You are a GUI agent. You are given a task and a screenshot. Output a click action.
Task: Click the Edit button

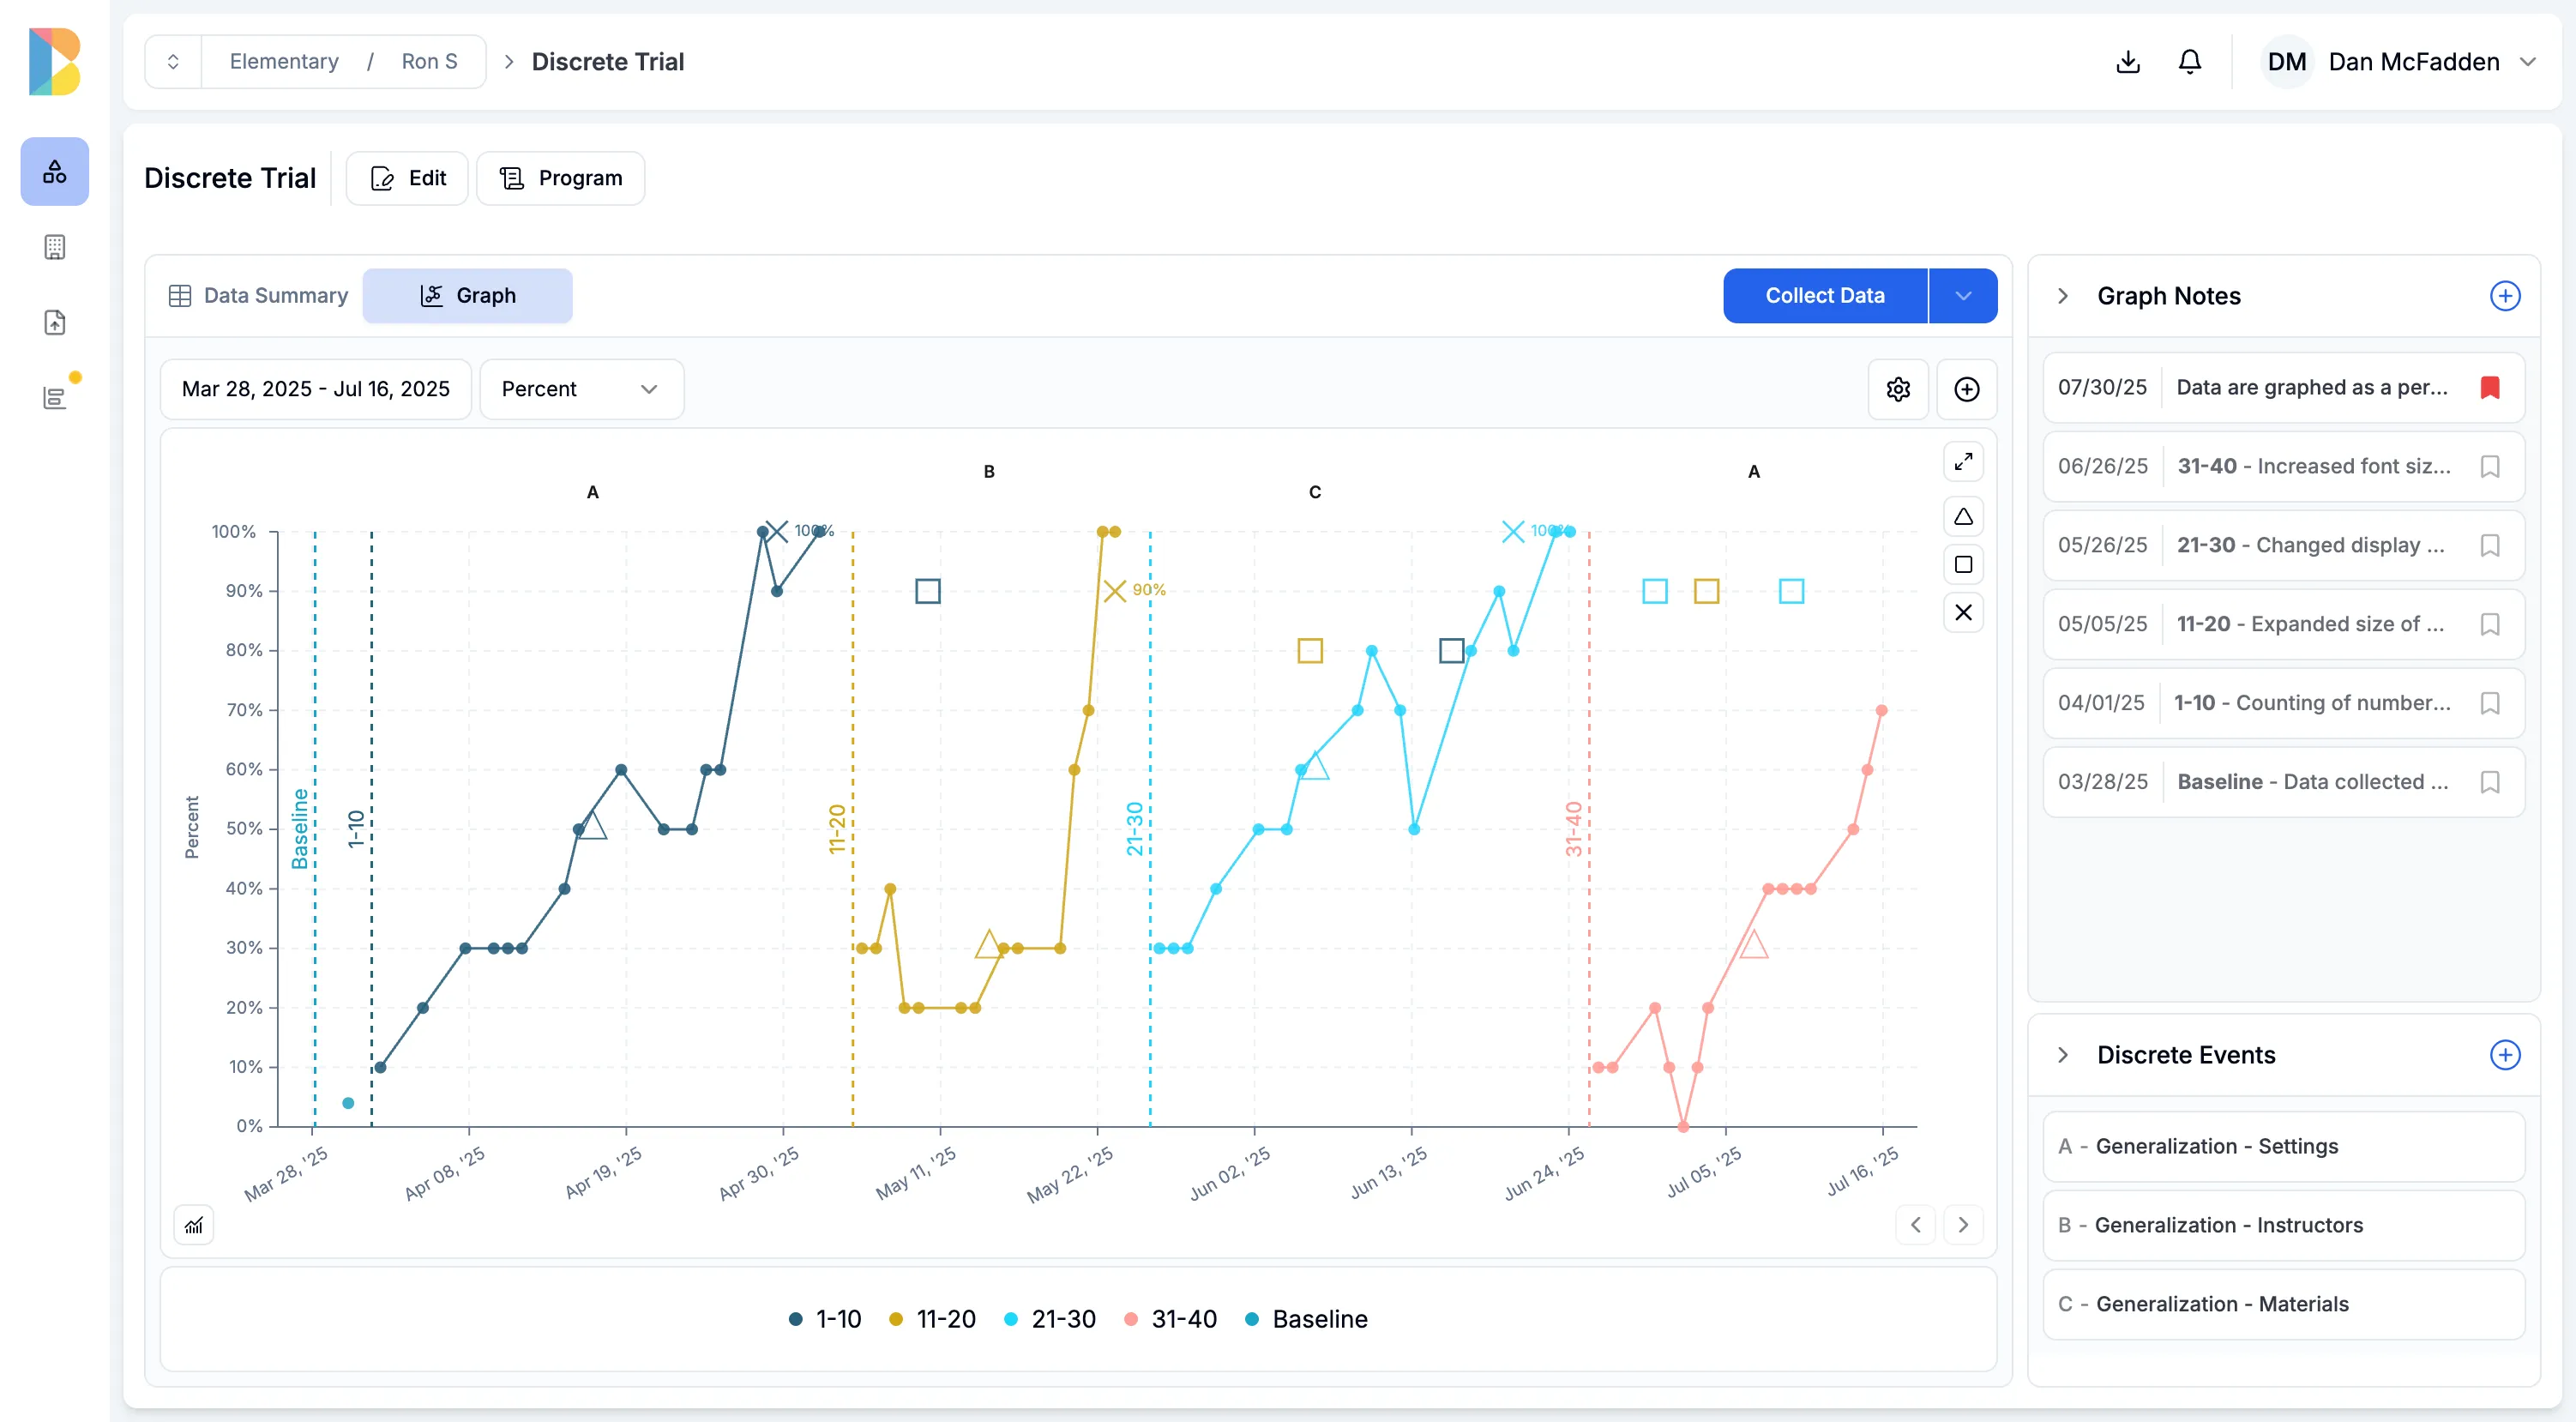(407, 179)
